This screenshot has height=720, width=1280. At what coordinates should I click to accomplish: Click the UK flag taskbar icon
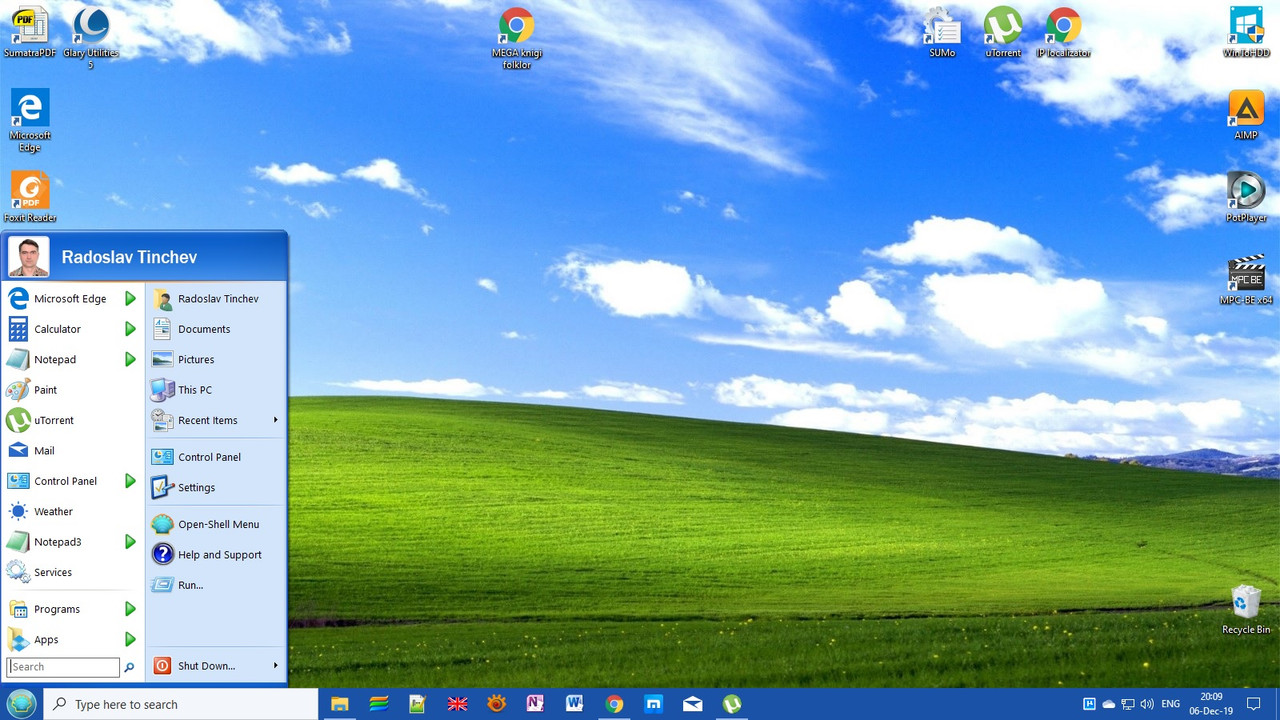[x=457, y=704]
